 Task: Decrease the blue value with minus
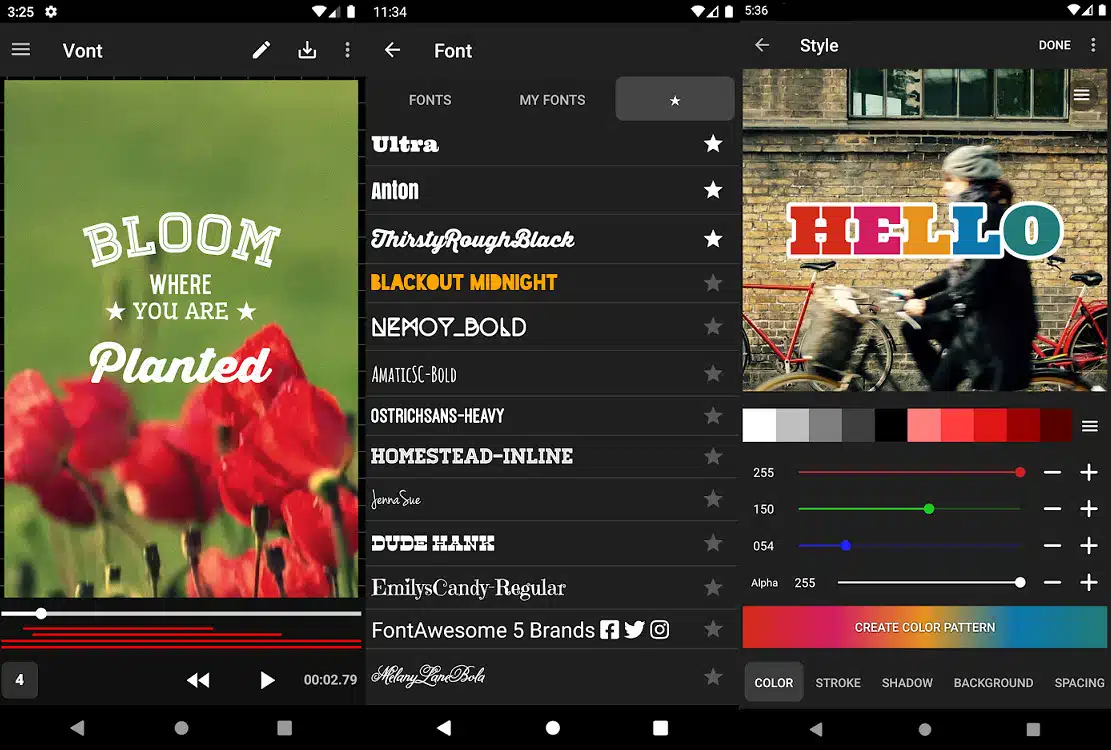point(1052,545)
